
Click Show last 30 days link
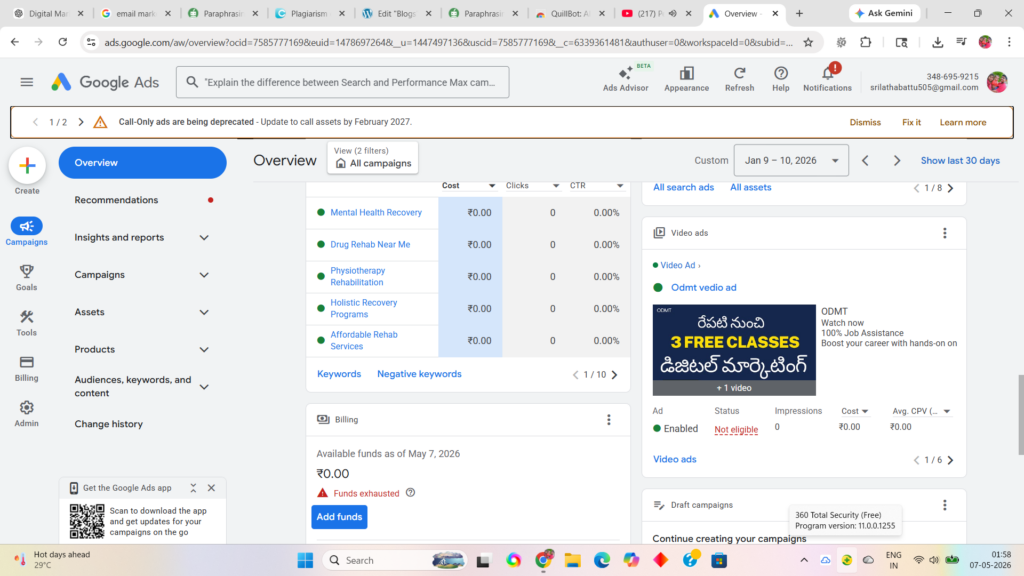pos(960,161)
